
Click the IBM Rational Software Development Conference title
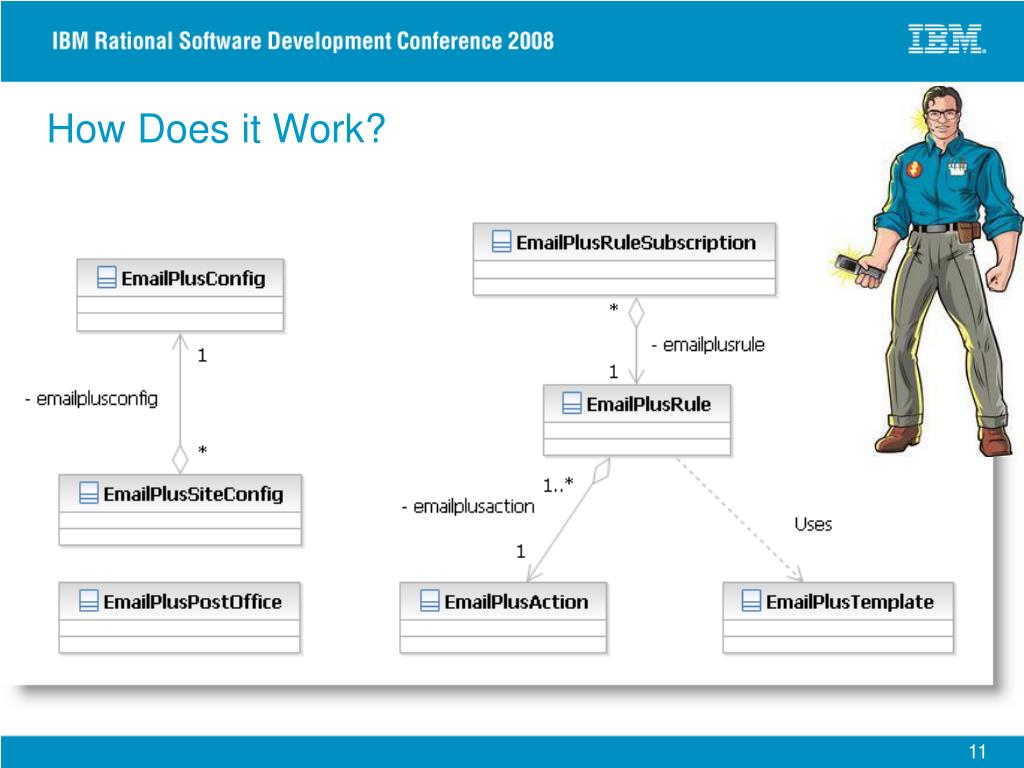click(303, 40)
